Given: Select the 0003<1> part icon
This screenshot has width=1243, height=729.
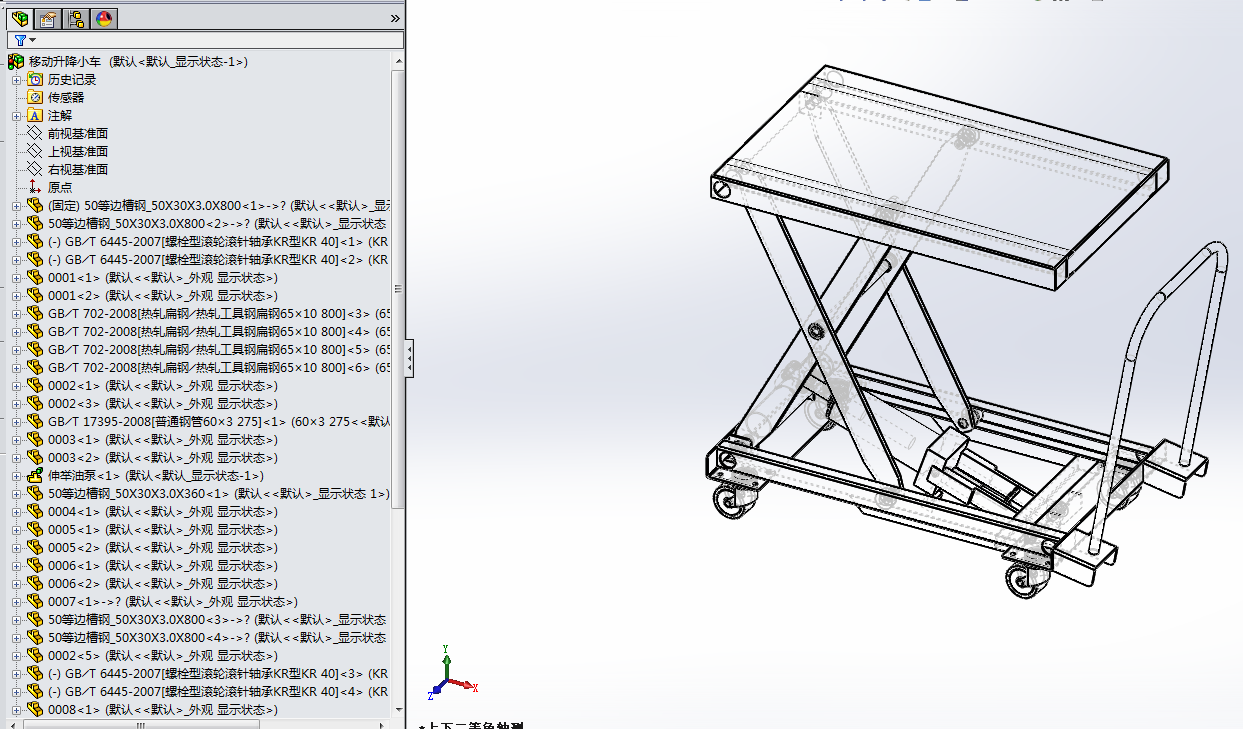Looking at the screenshot, I should click(x=35, y=440).
